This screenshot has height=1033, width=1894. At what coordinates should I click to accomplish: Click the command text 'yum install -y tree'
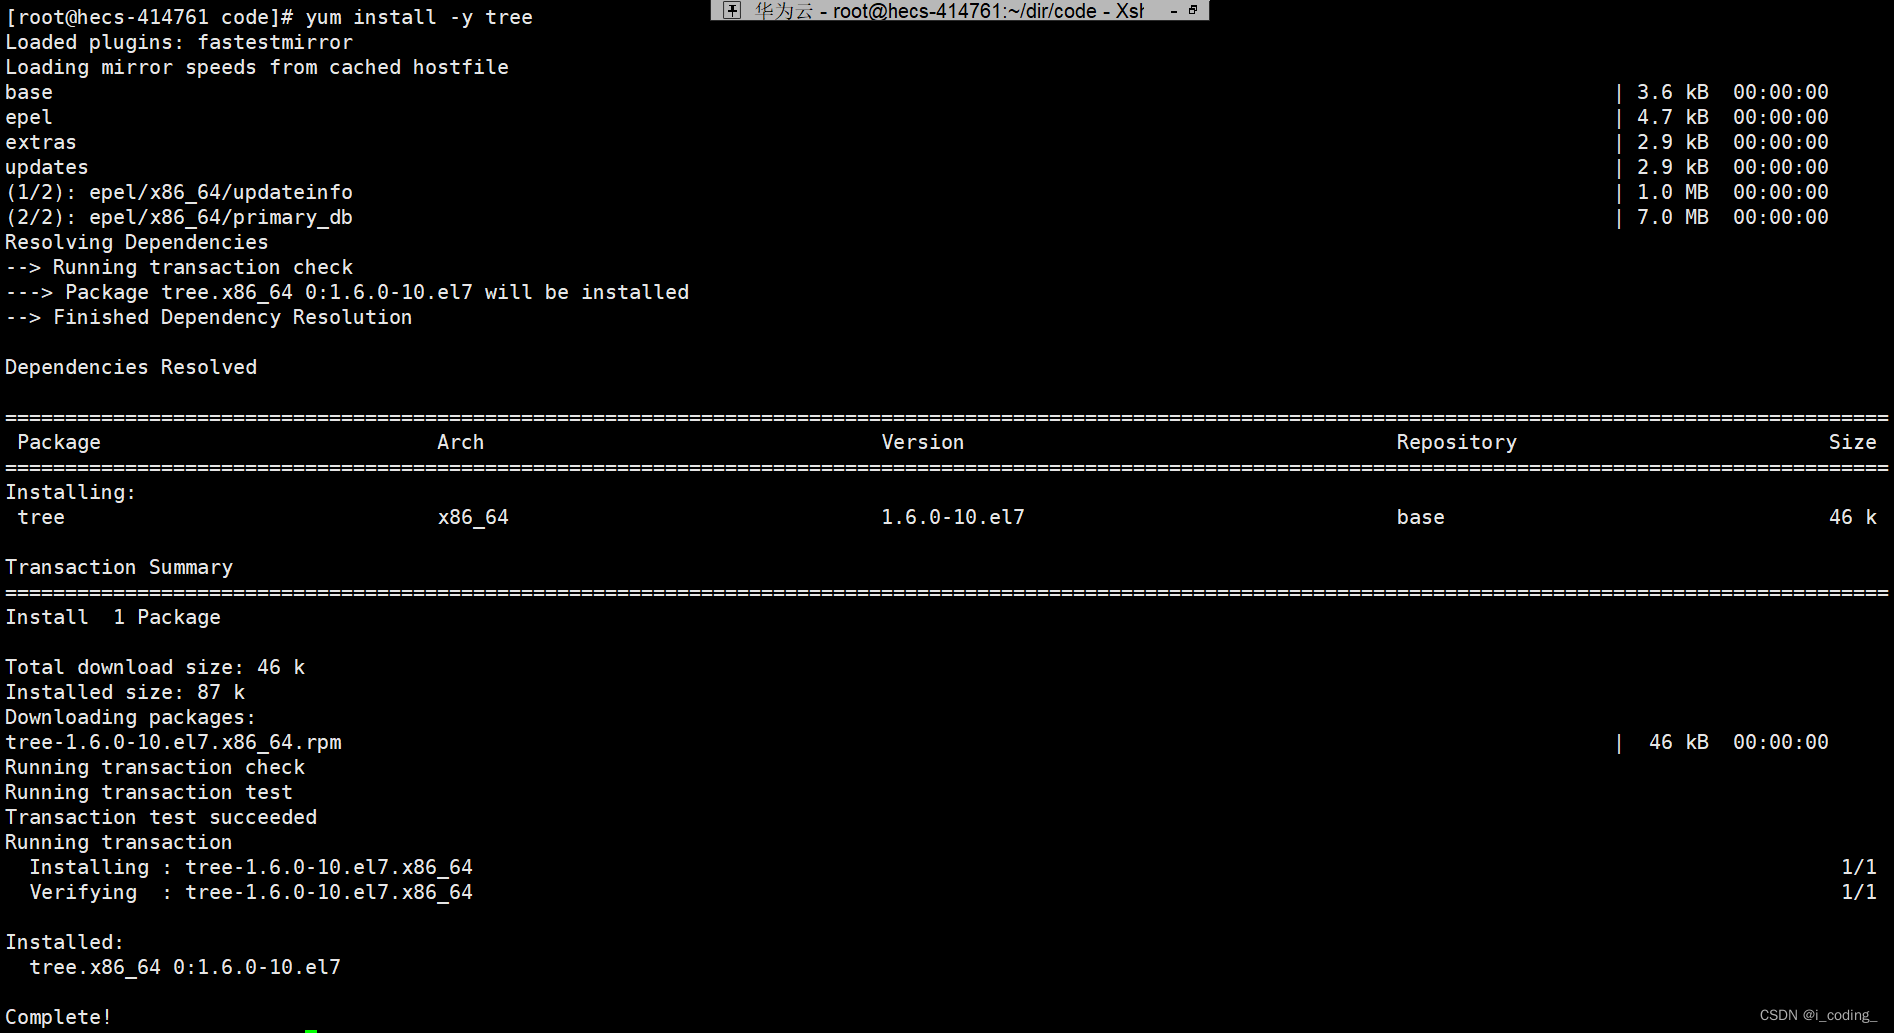419,17
